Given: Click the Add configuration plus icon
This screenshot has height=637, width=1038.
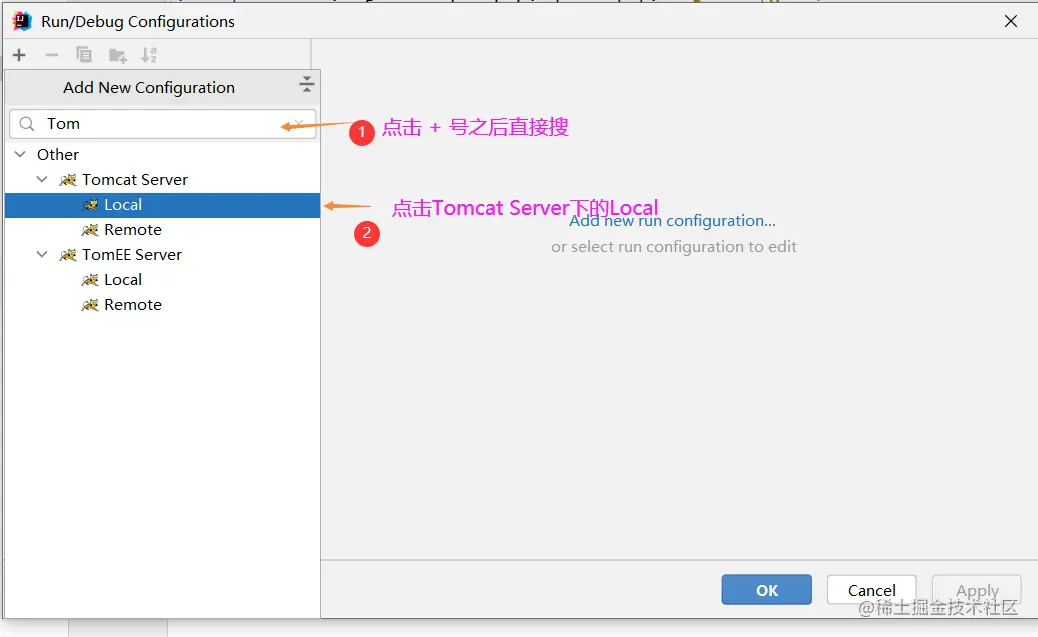Looking at the screenshot, I should click(19, 55).
